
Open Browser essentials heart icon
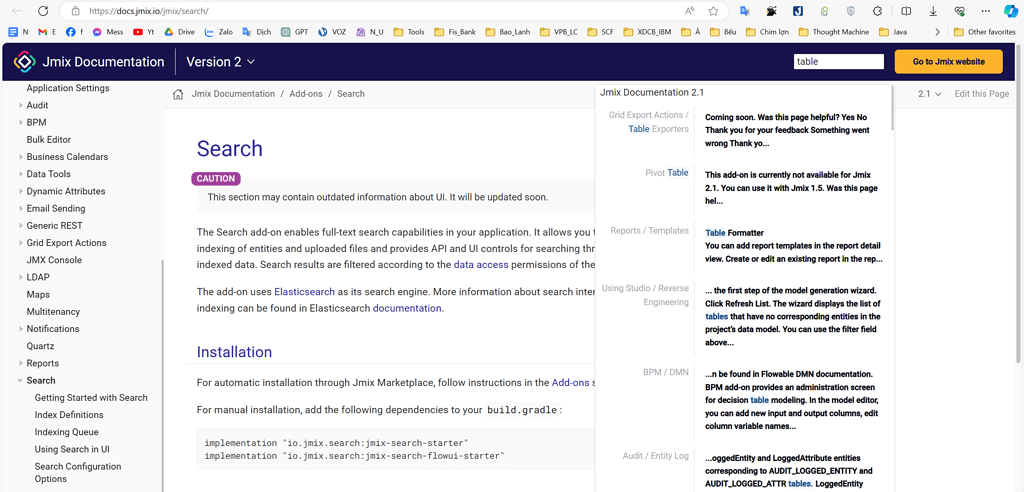click(x=960, y=11)
